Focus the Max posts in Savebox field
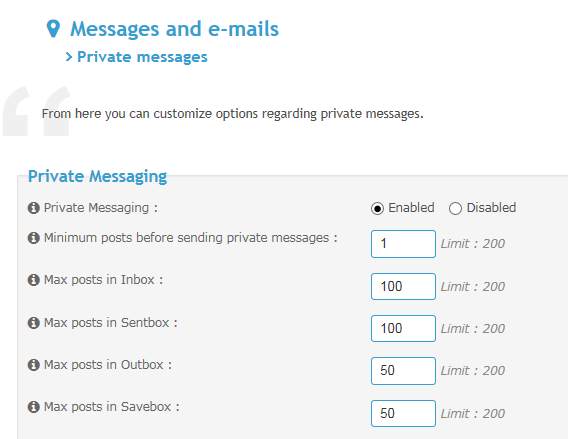The image size is (568, 439). click(403, 413)
